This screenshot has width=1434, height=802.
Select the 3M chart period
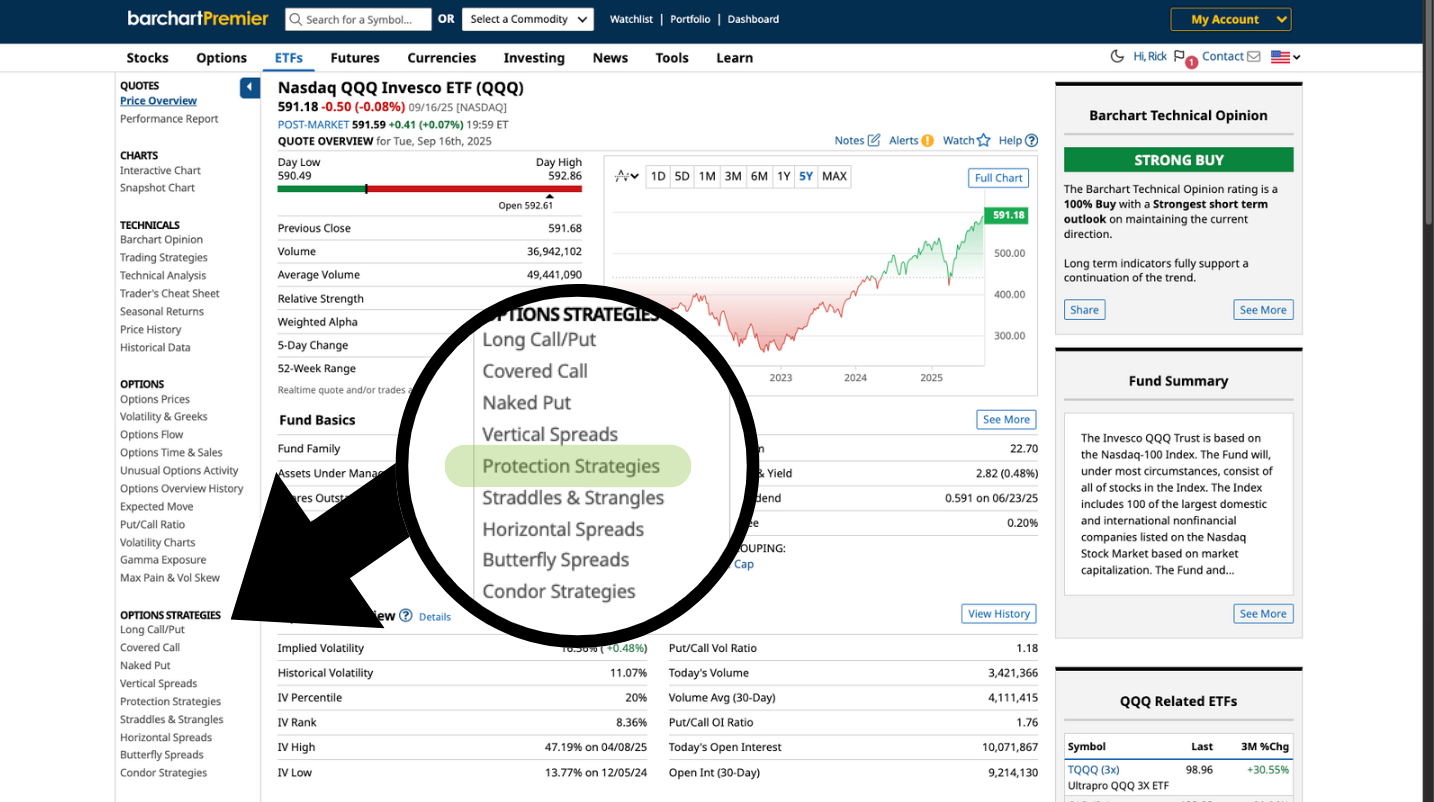click(x=733, y=177)
